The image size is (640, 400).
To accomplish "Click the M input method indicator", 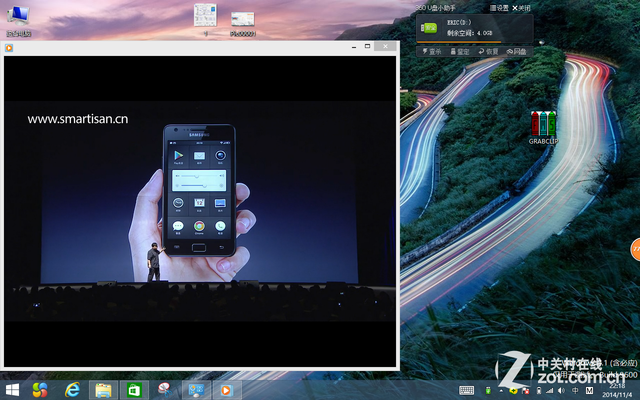I will point(589,391).
